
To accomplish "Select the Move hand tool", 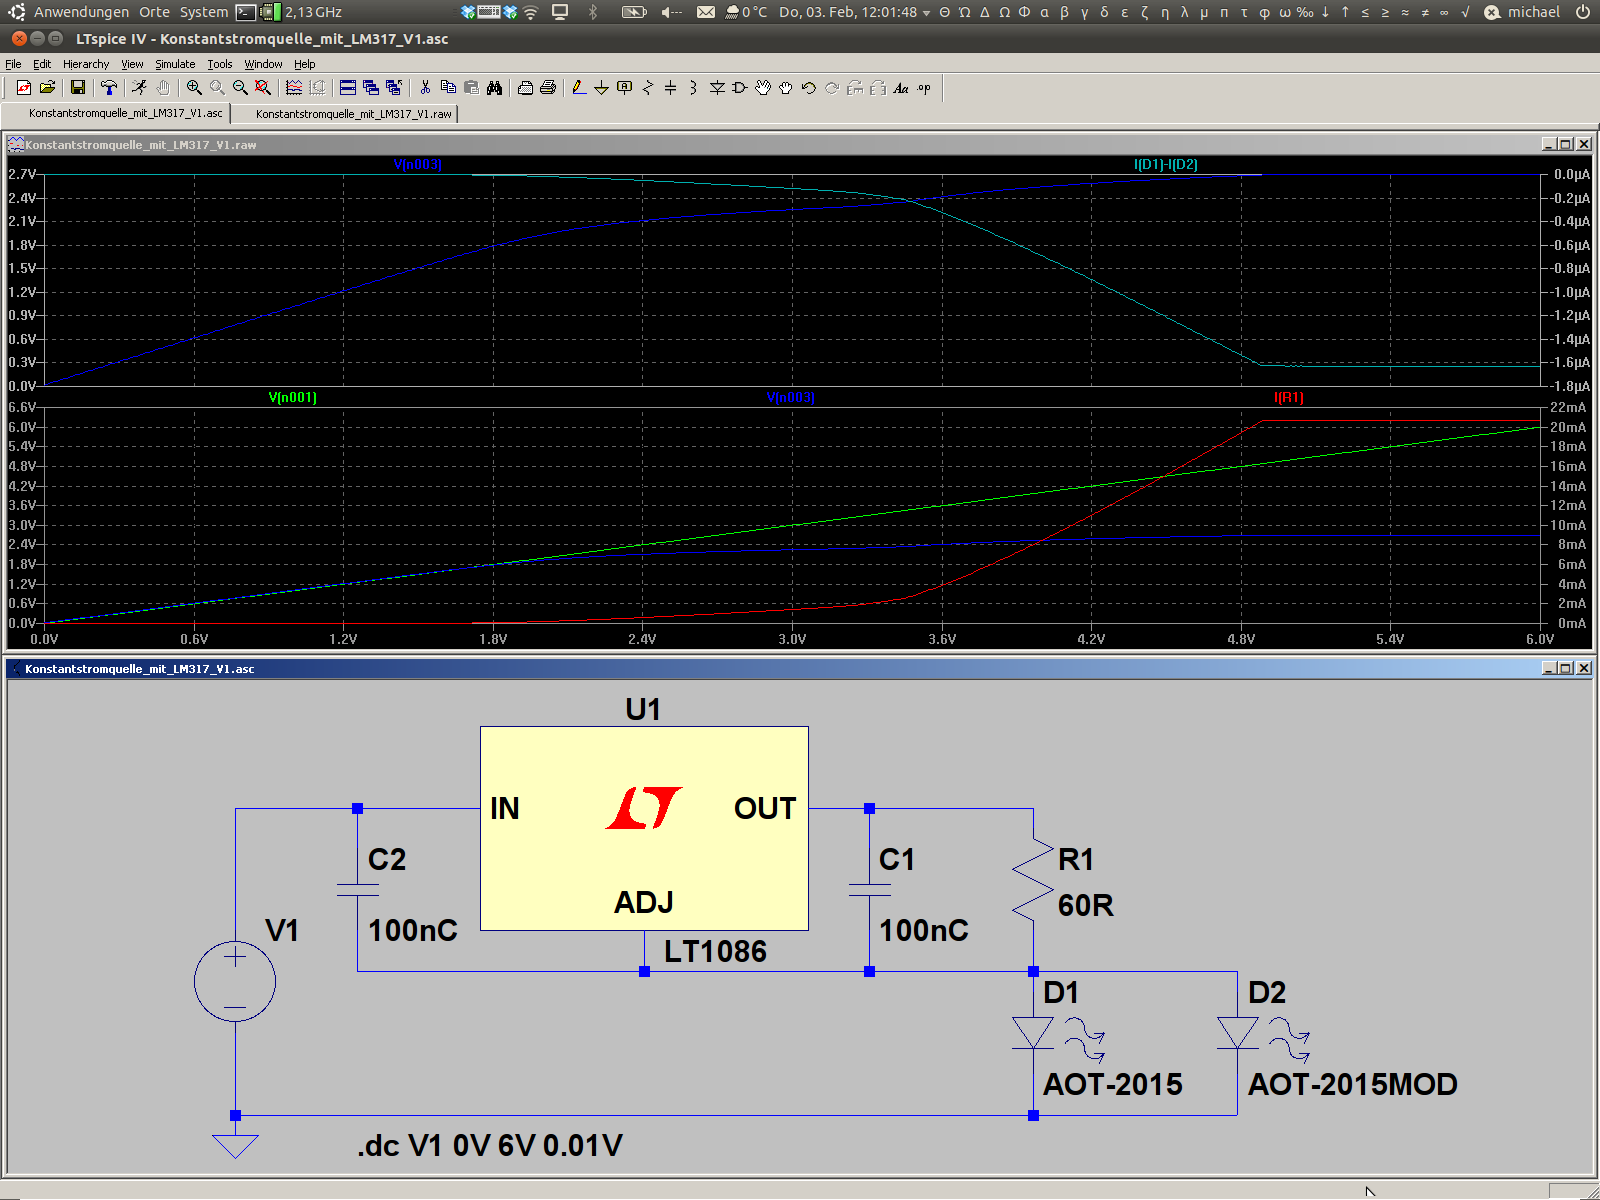I will click(763, 88).
